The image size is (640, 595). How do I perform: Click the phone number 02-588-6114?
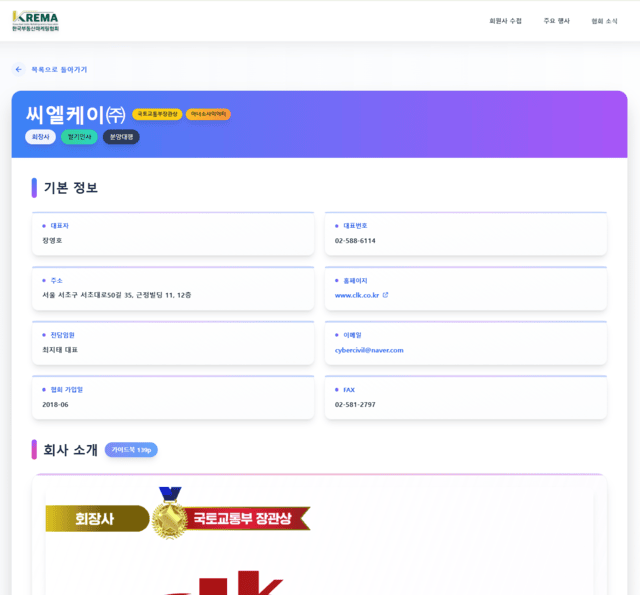coord(355,240)
